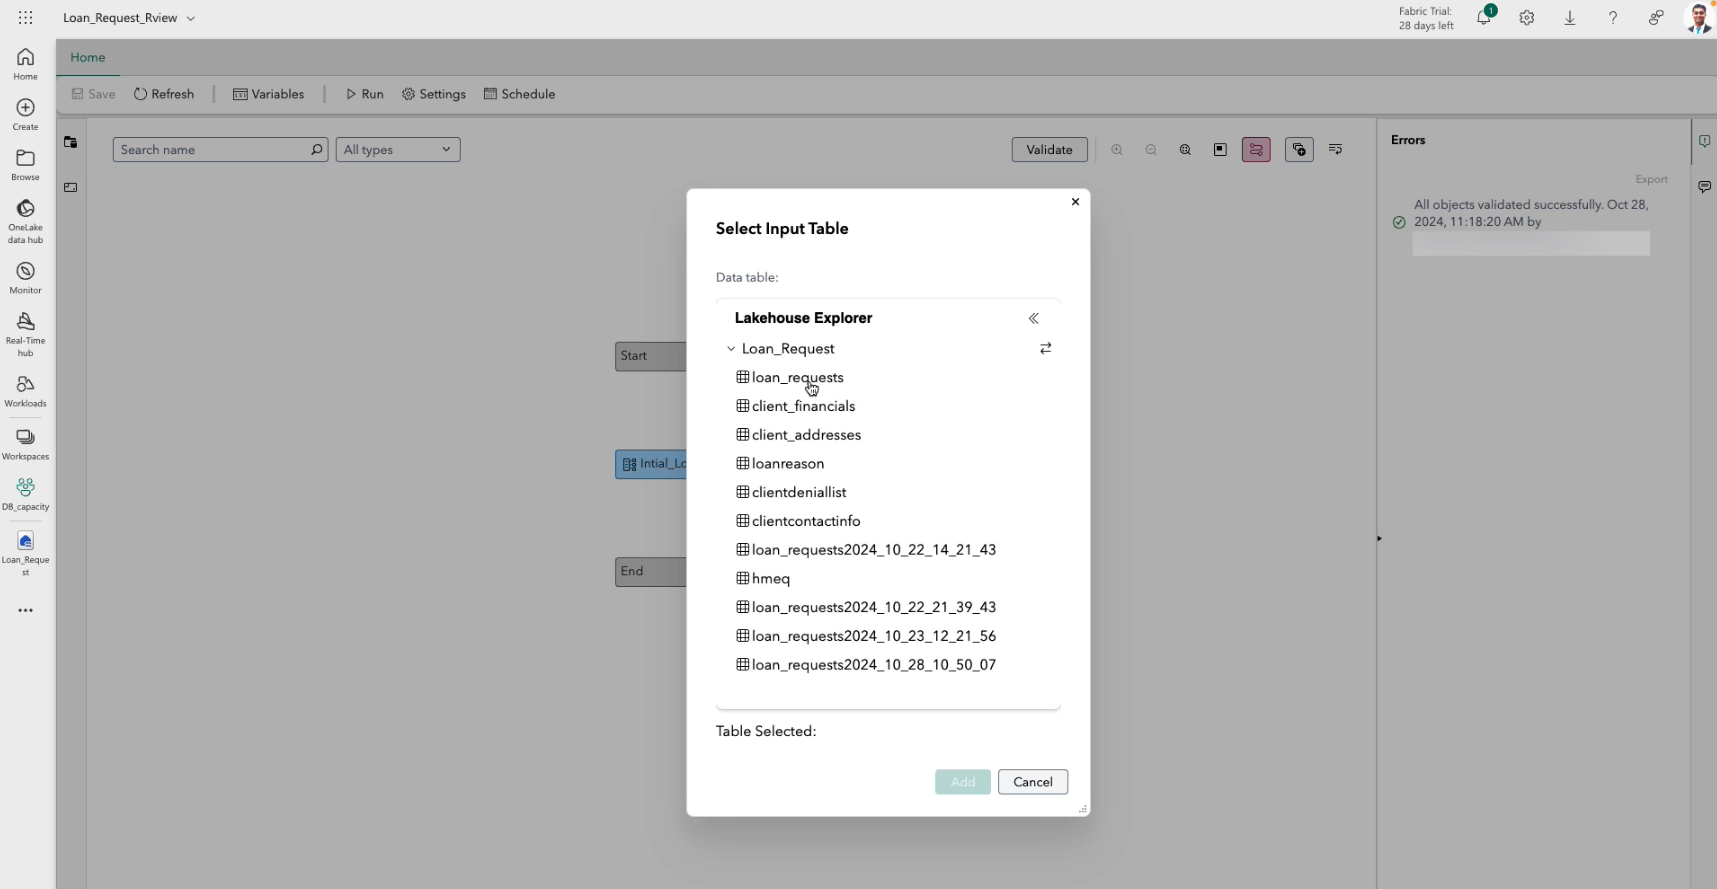The image size is (1717, 889).
Task: Click the refresh lakehouse swap icon
Action: pos(1045,348)
